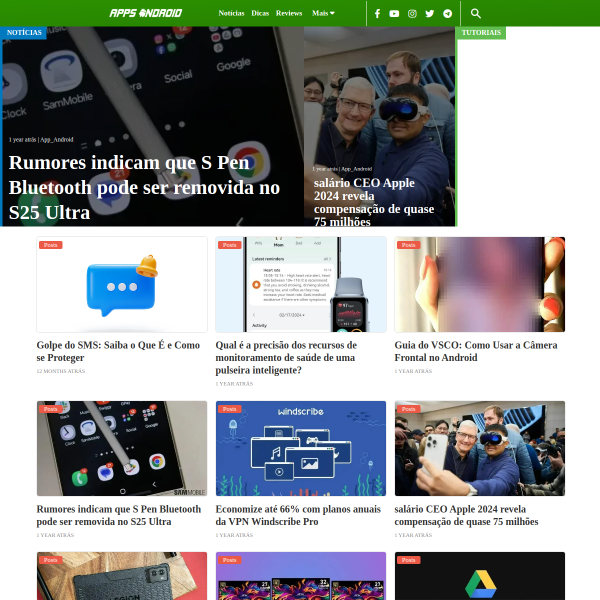Open Guia do VSCO article title
The width and height of the screenshot is (600, 600).
[x=476, y=351]
